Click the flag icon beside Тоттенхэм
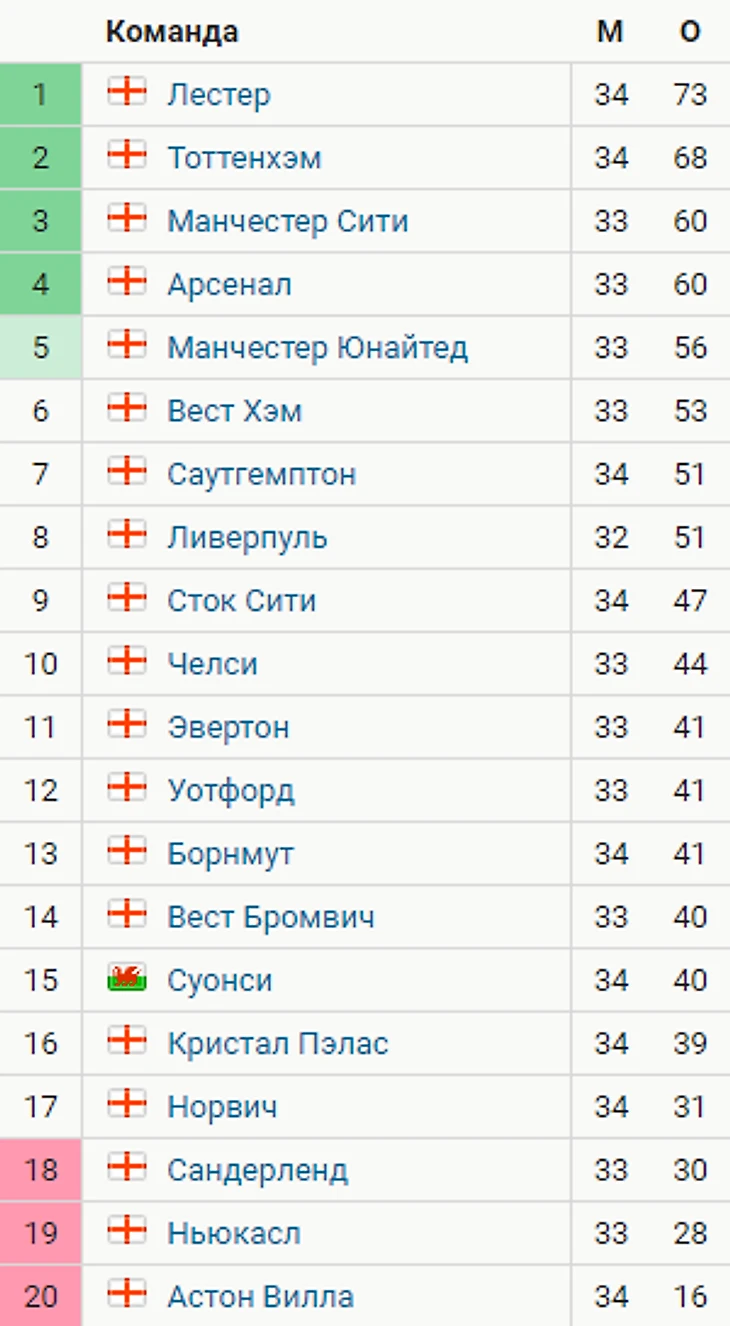This screenshot has width=730, height=1326. [127, 155]
